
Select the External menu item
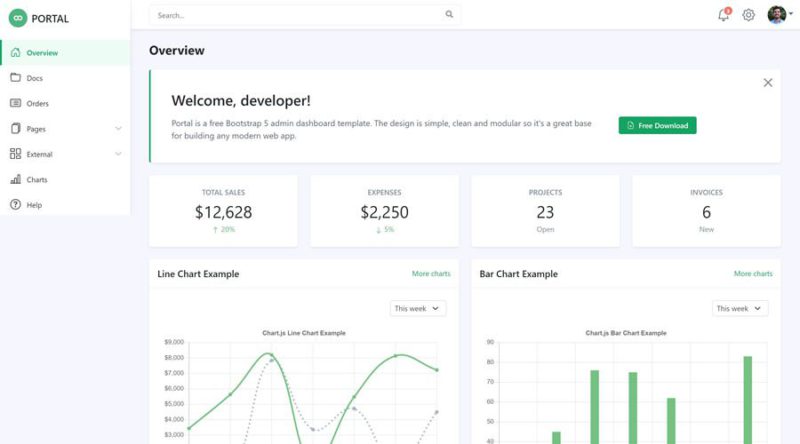[40, 154]
